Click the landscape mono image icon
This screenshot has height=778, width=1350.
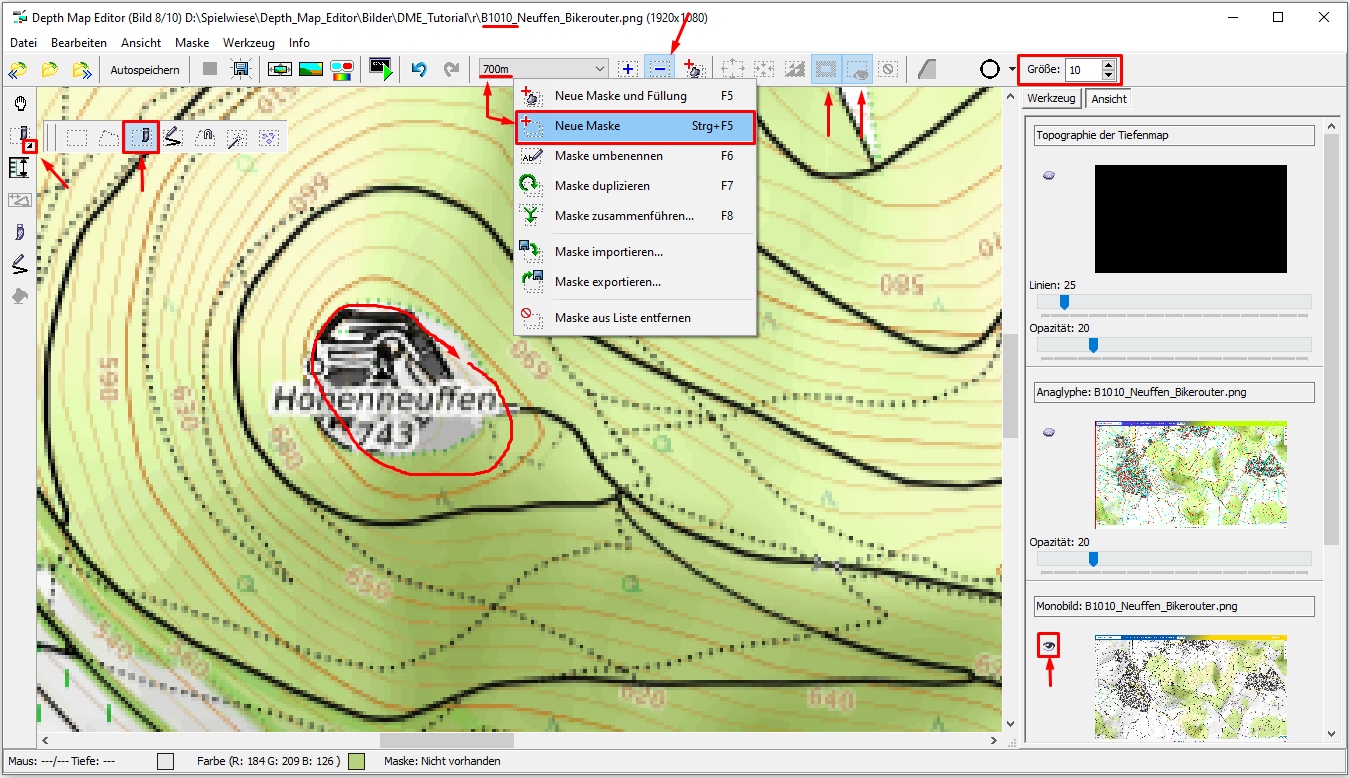click(311, 69)
